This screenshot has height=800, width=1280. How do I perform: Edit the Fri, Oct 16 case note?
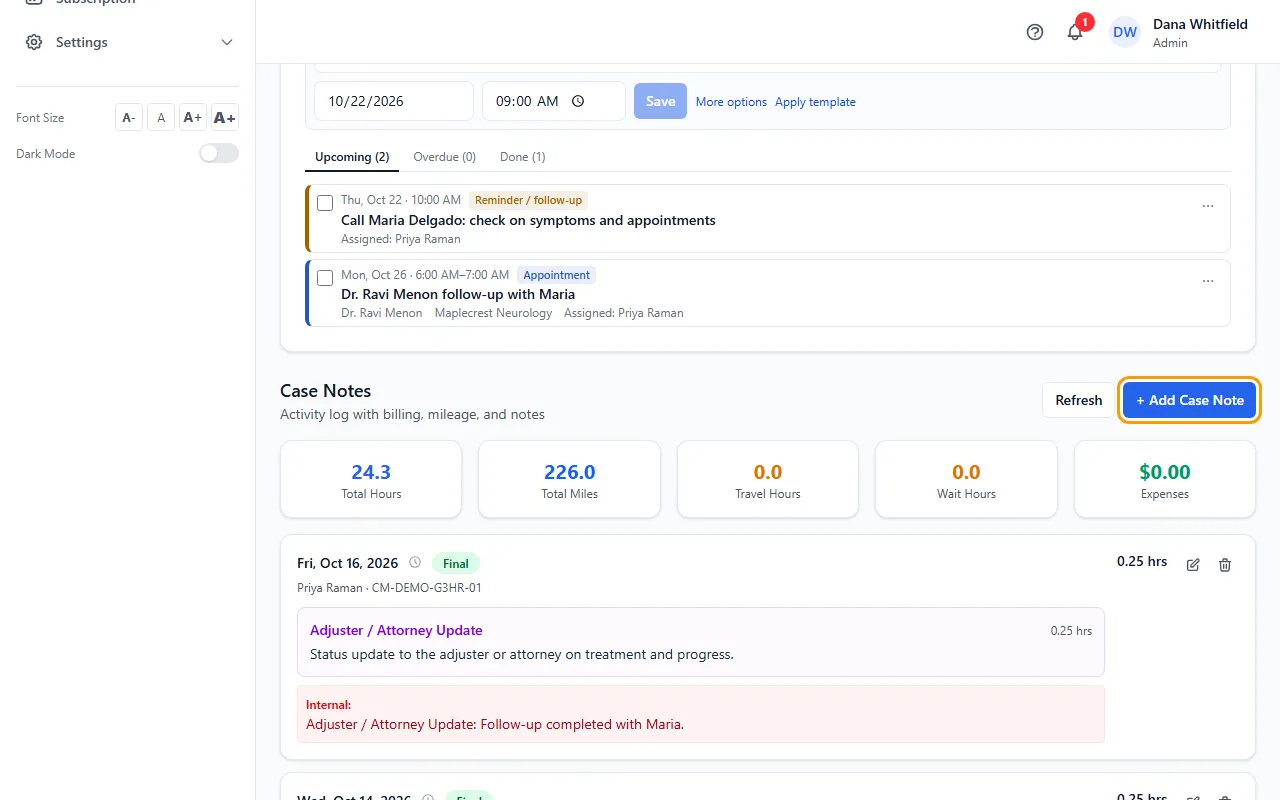(1193, 565)
